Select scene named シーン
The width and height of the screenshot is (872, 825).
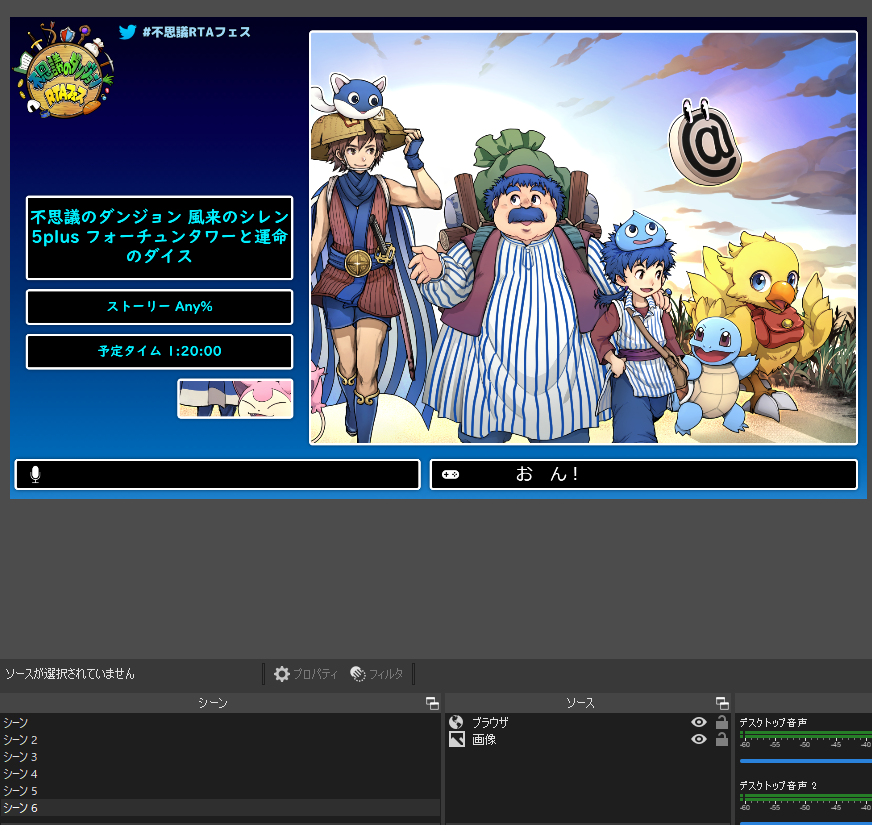click(220, 723)
